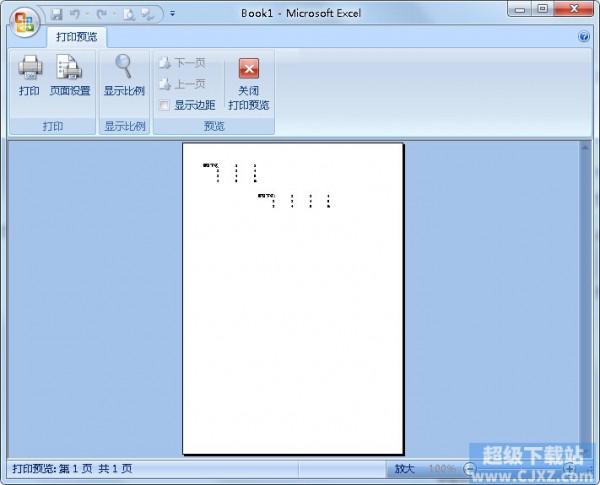Enable the Show Margins (显示边距) checkbox
This screenshot has height=485, width=600.
point(165,105)
